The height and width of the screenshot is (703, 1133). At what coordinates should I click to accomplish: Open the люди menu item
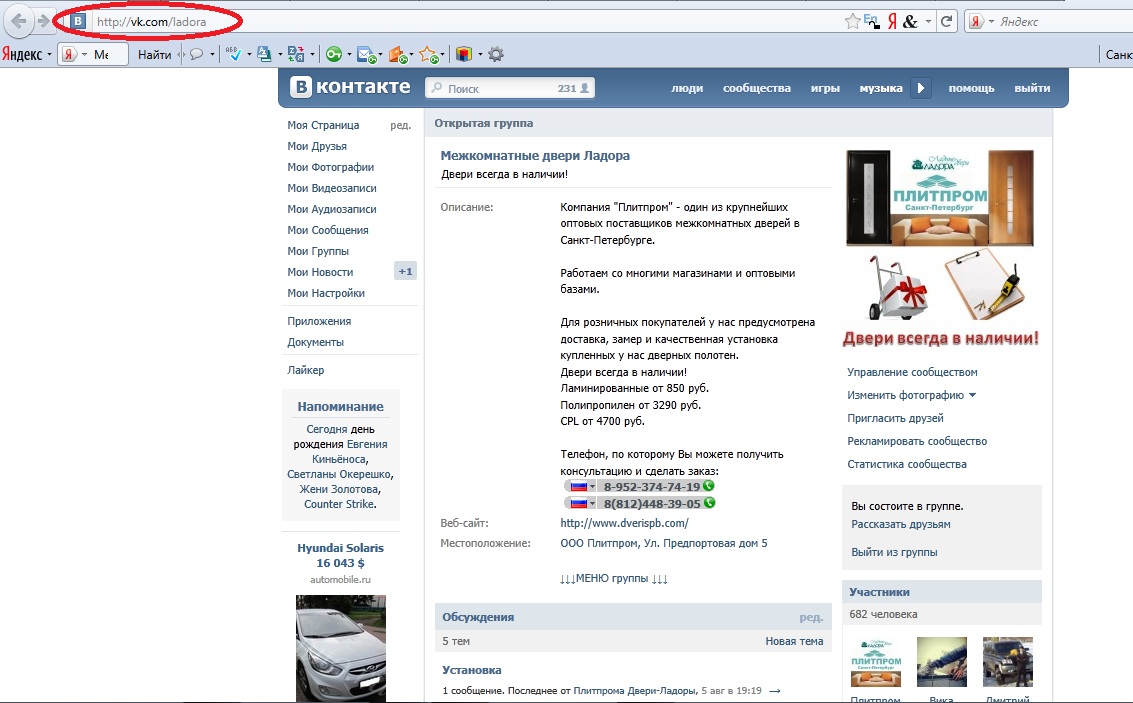pos(686,88)
